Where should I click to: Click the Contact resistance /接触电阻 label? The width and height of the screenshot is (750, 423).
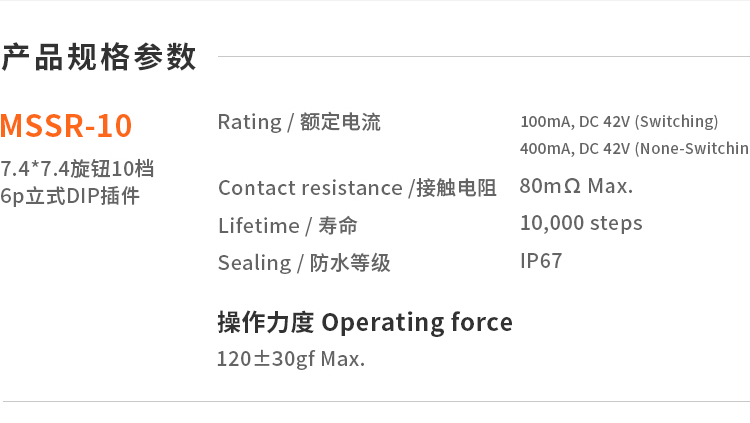[x=357, y=188]
